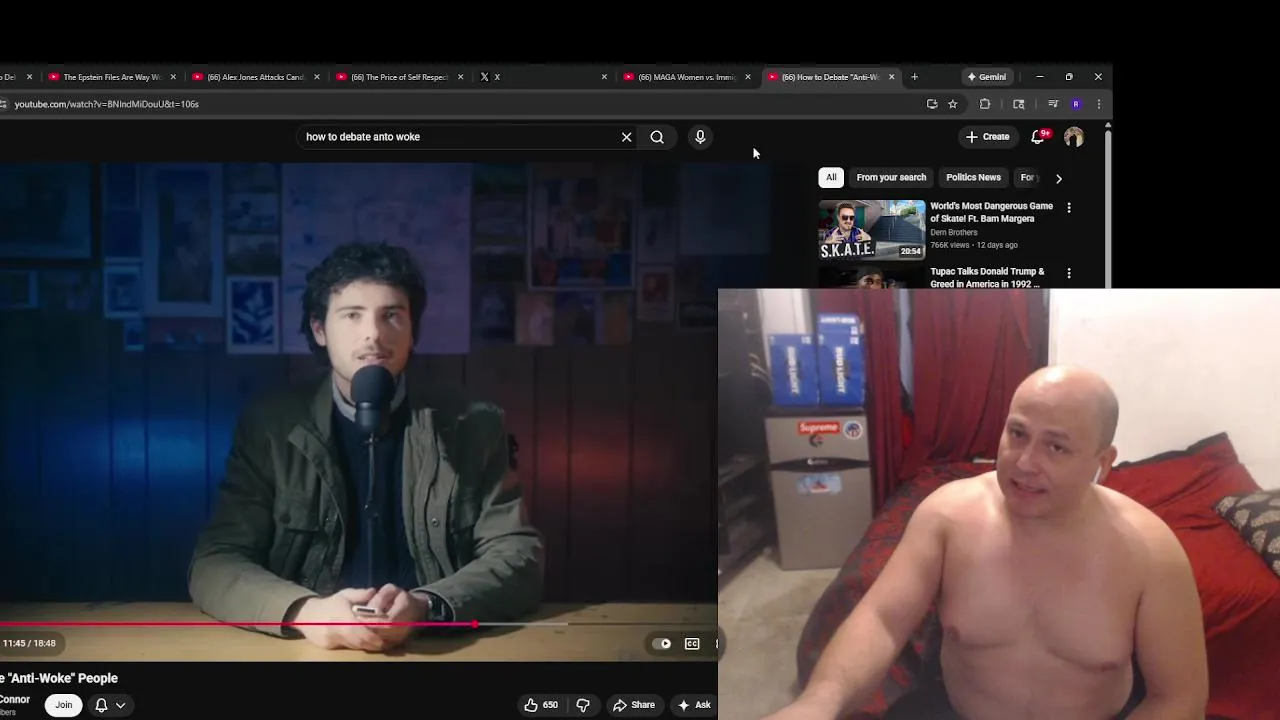Image resolution: width=1280 pixels, height=720 pixels.
Task: Open Tupac Talks Donald Trump video title
Action: [987, 277]
